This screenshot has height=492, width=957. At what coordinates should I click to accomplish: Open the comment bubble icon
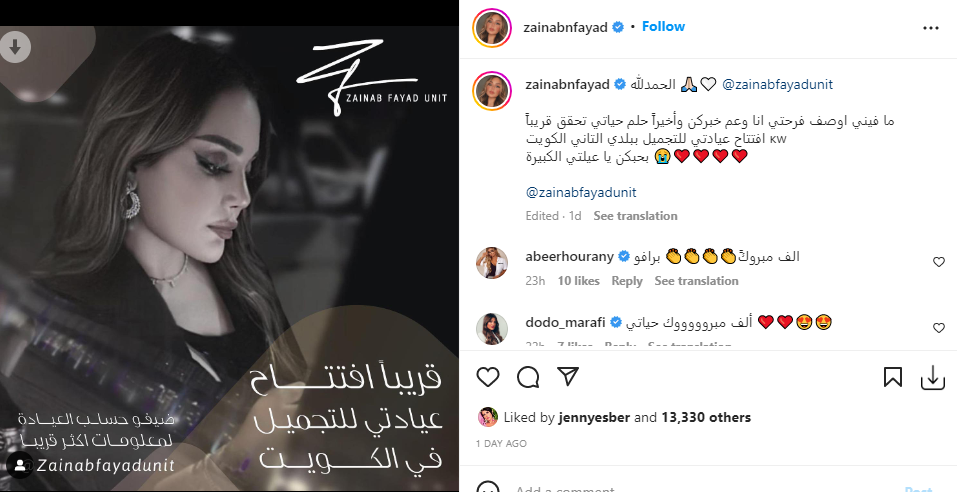point(528,377)
